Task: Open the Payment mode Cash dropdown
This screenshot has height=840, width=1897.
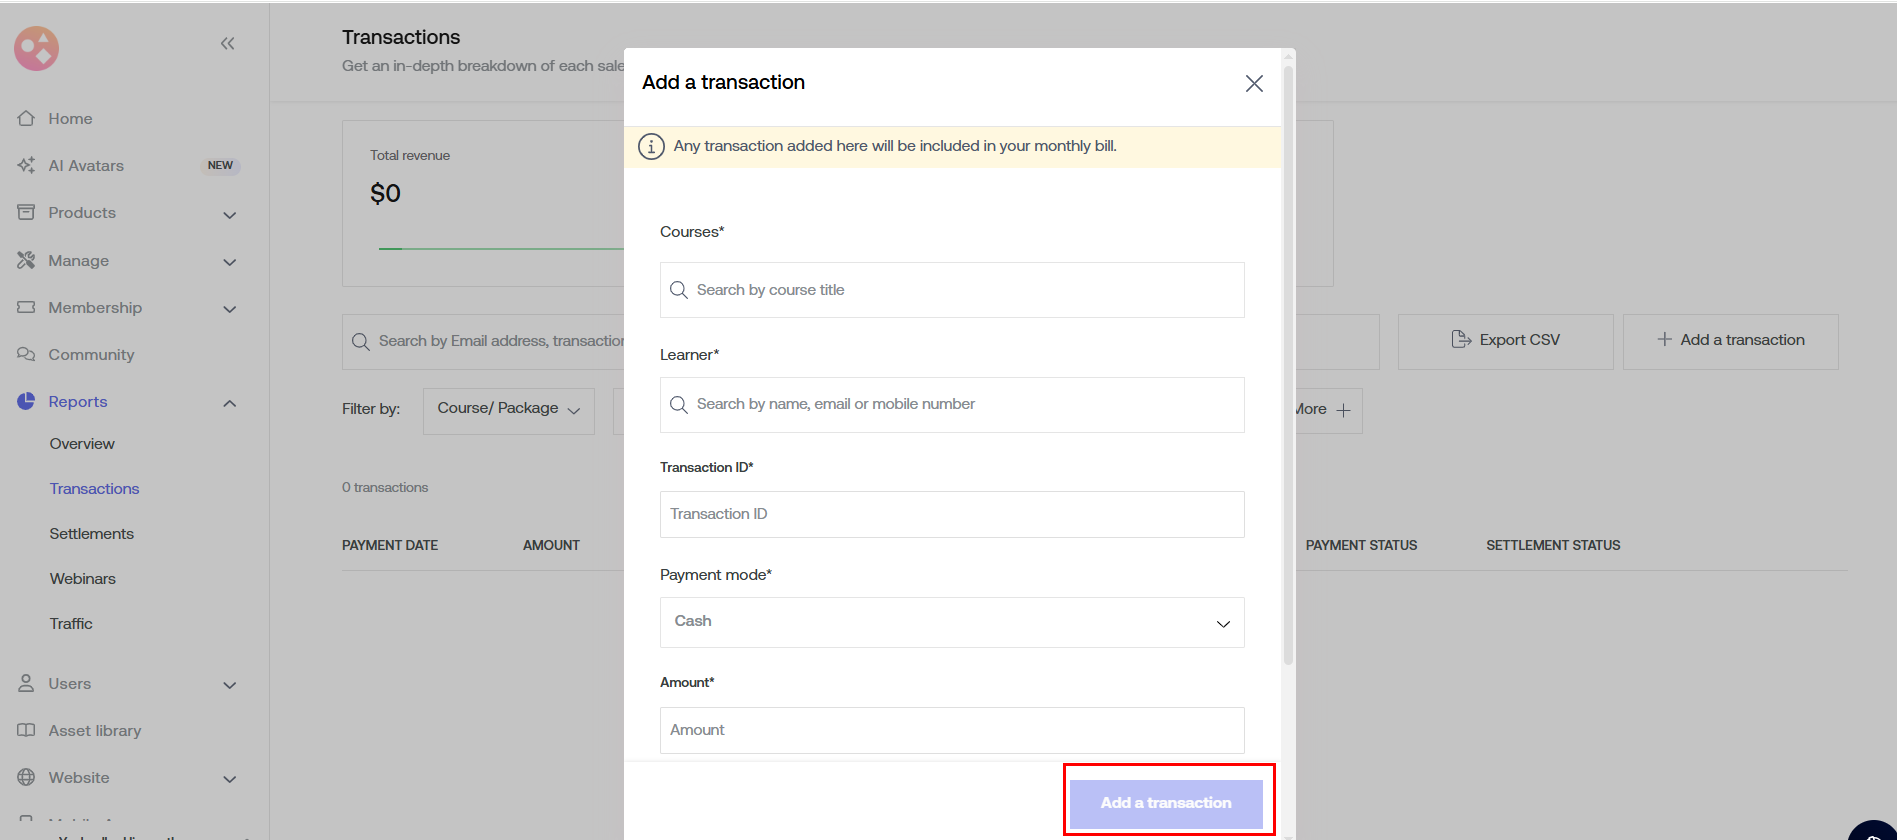Action: tap(951, 622)
